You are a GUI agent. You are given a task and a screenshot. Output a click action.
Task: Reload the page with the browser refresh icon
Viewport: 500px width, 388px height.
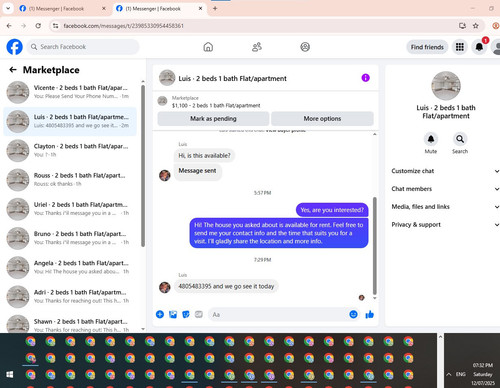(38, 26)
